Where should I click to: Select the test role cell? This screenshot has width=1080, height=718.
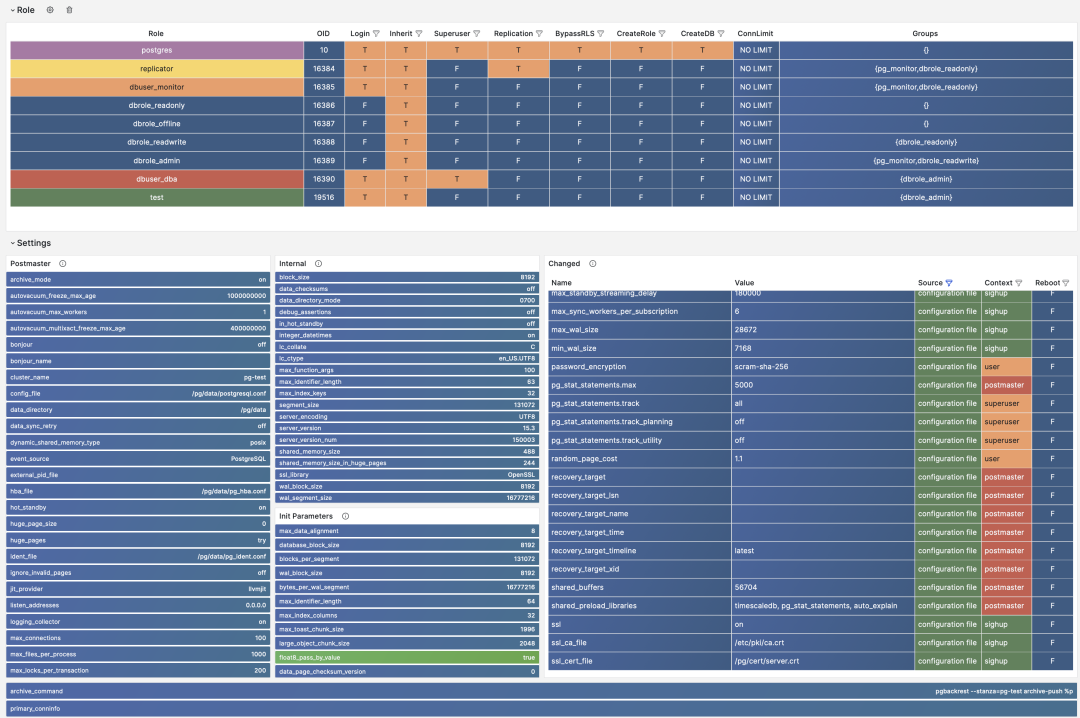(x=156, y=197)
